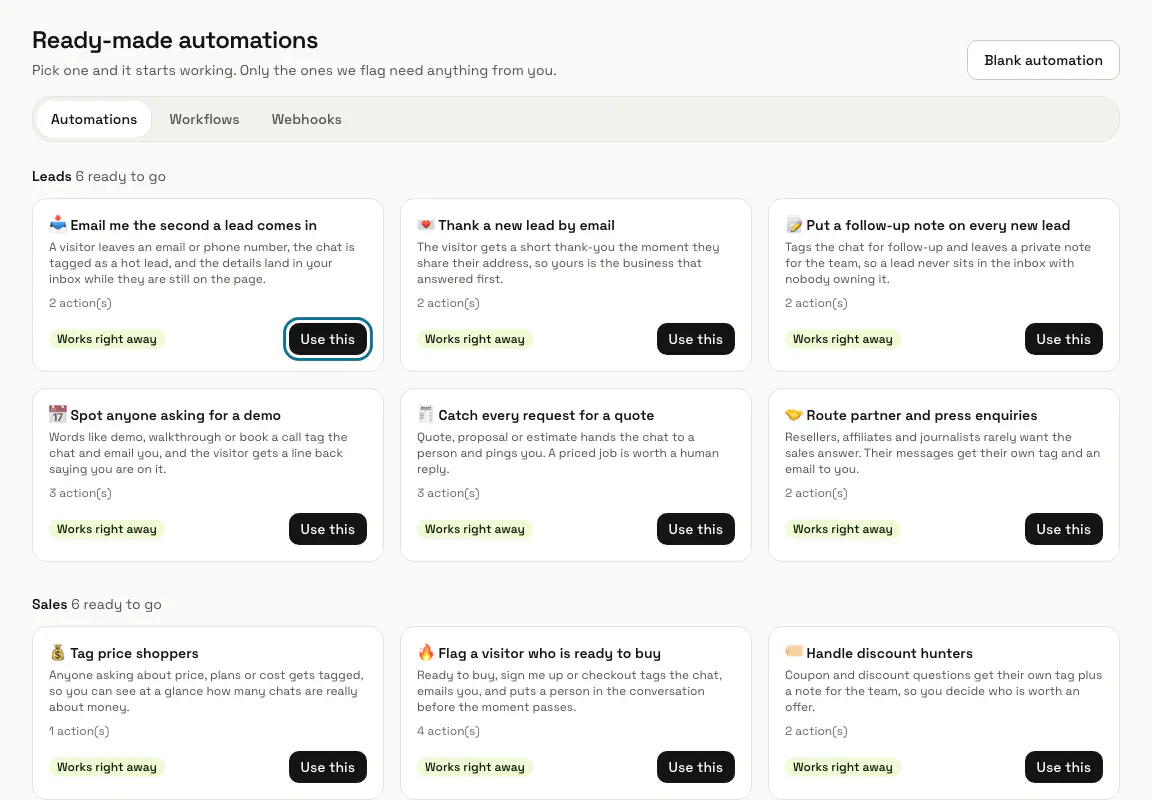Use the 'Catch every request for a quote' automation
The height and width of the screenshot is (800, 1152).
point(696,529)
